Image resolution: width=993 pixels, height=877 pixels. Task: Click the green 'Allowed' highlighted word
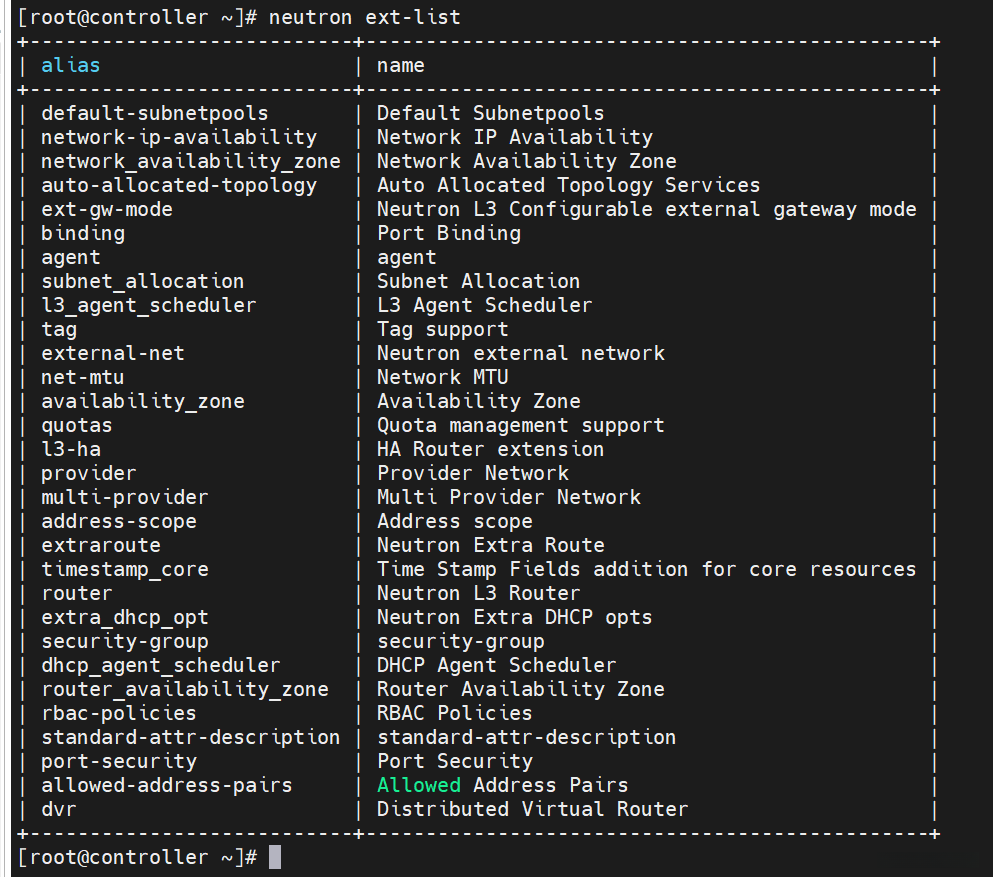point(418,785)
